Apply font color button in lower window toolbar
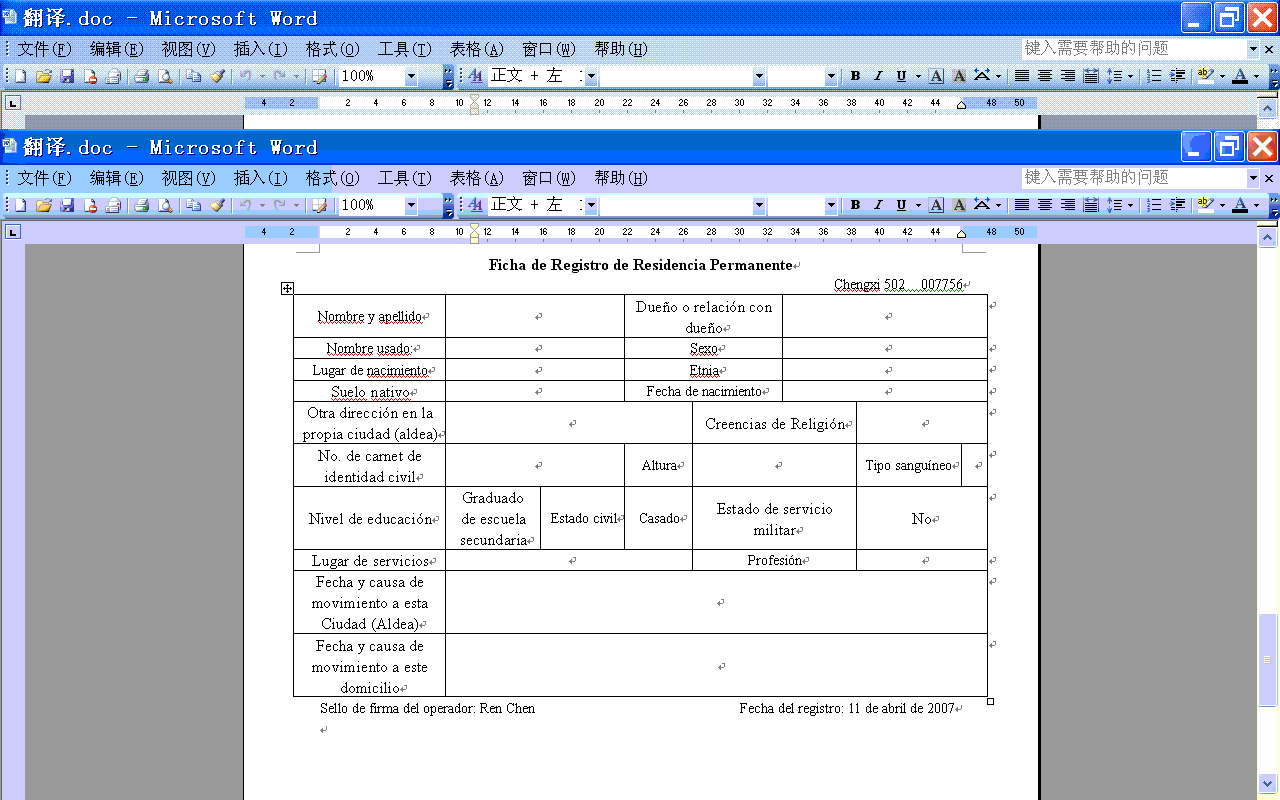 [x=1240, y=205]
